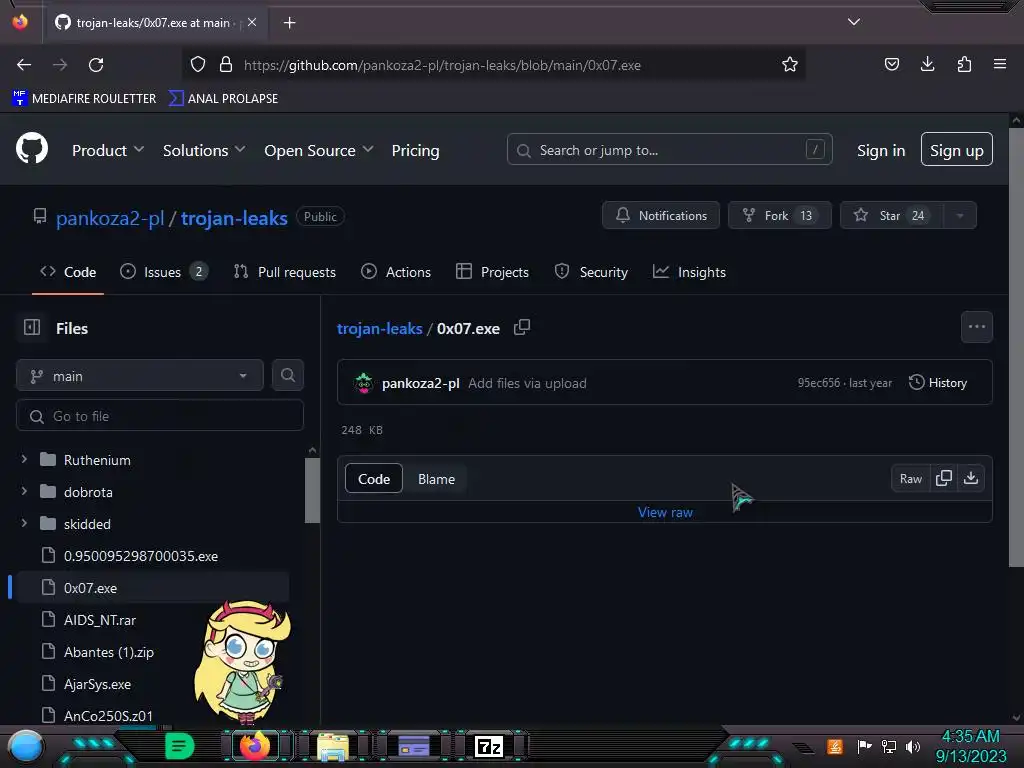Click the Raw button

tap(910, 479)
